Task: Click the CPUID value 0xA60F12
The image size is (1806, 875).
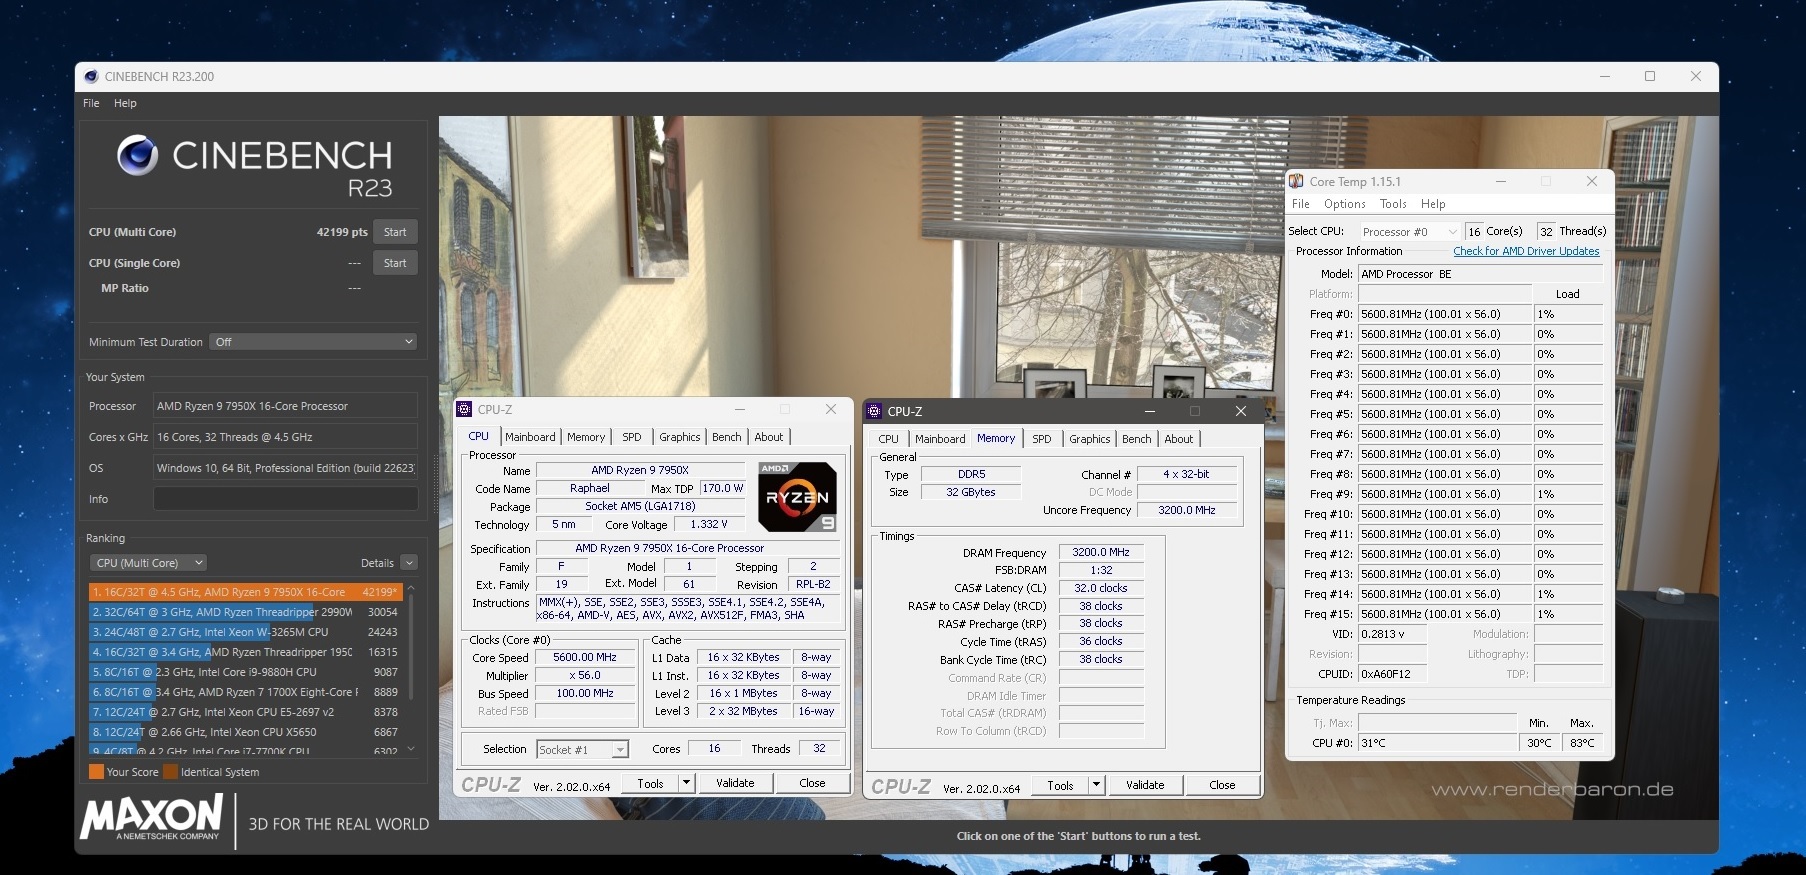Action: pyautogui.click(x=1392, y=674)
